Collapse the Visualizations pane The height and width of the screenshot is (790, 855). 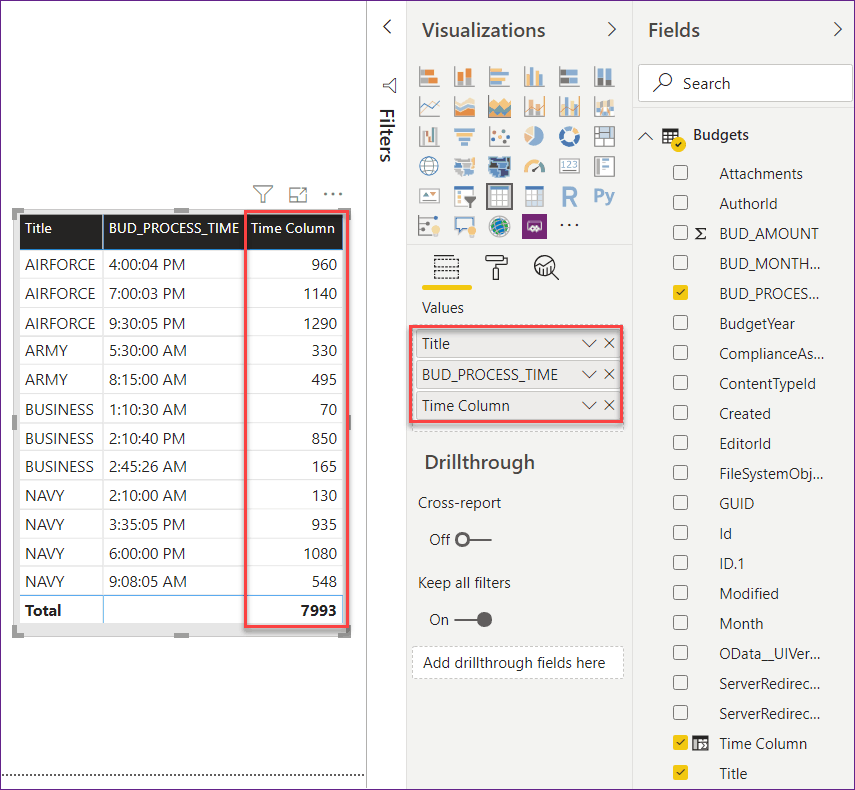coord(612,29)
